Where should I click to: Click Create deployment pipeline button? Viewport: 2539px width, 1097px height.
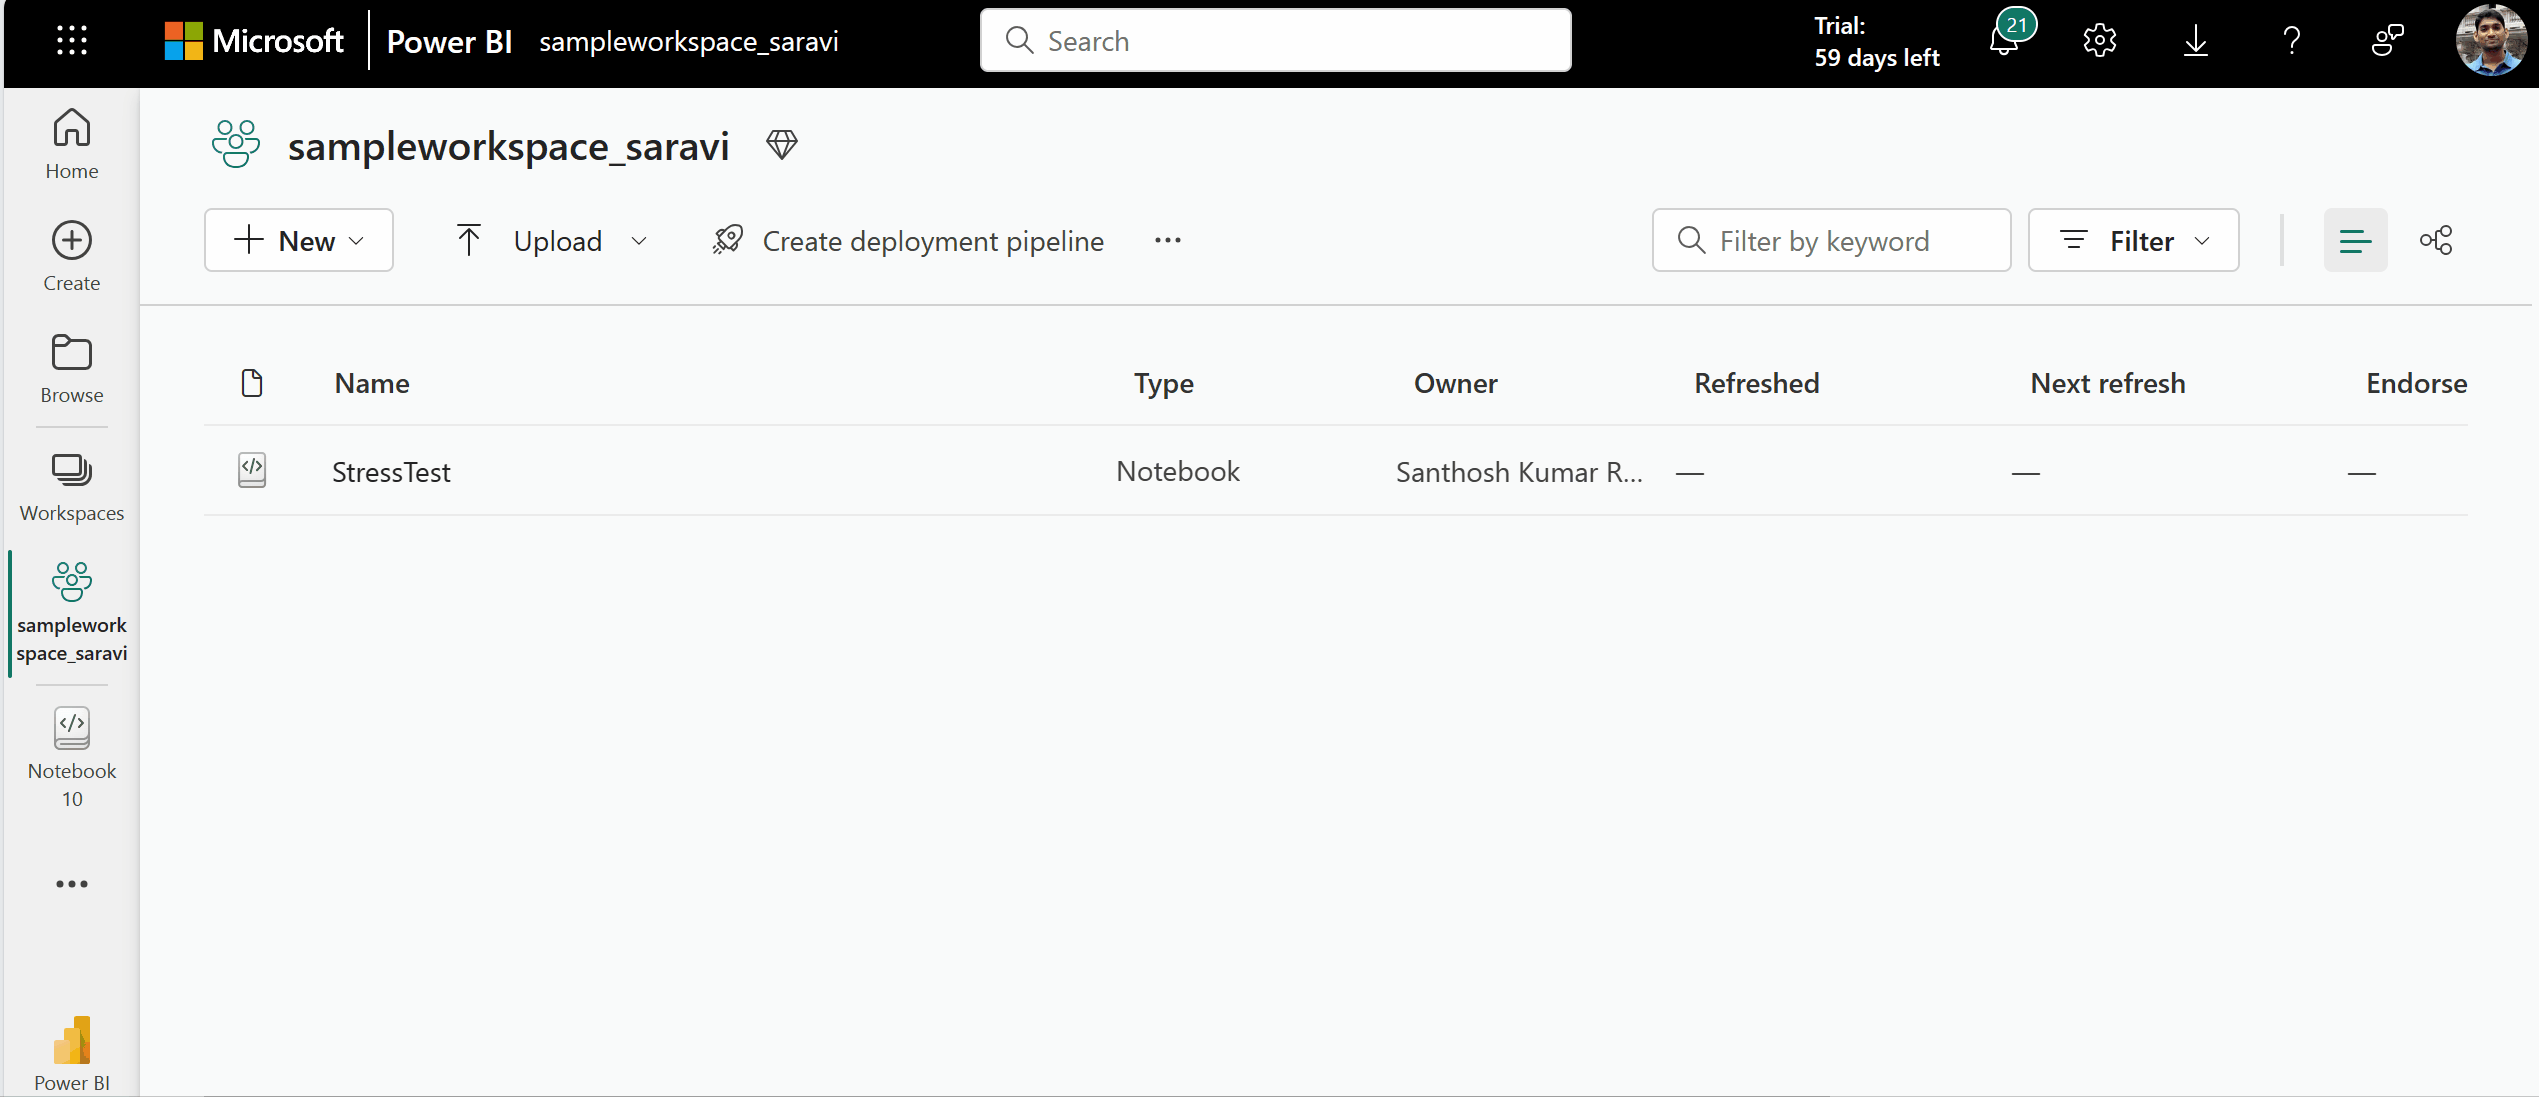pos(908,240)
